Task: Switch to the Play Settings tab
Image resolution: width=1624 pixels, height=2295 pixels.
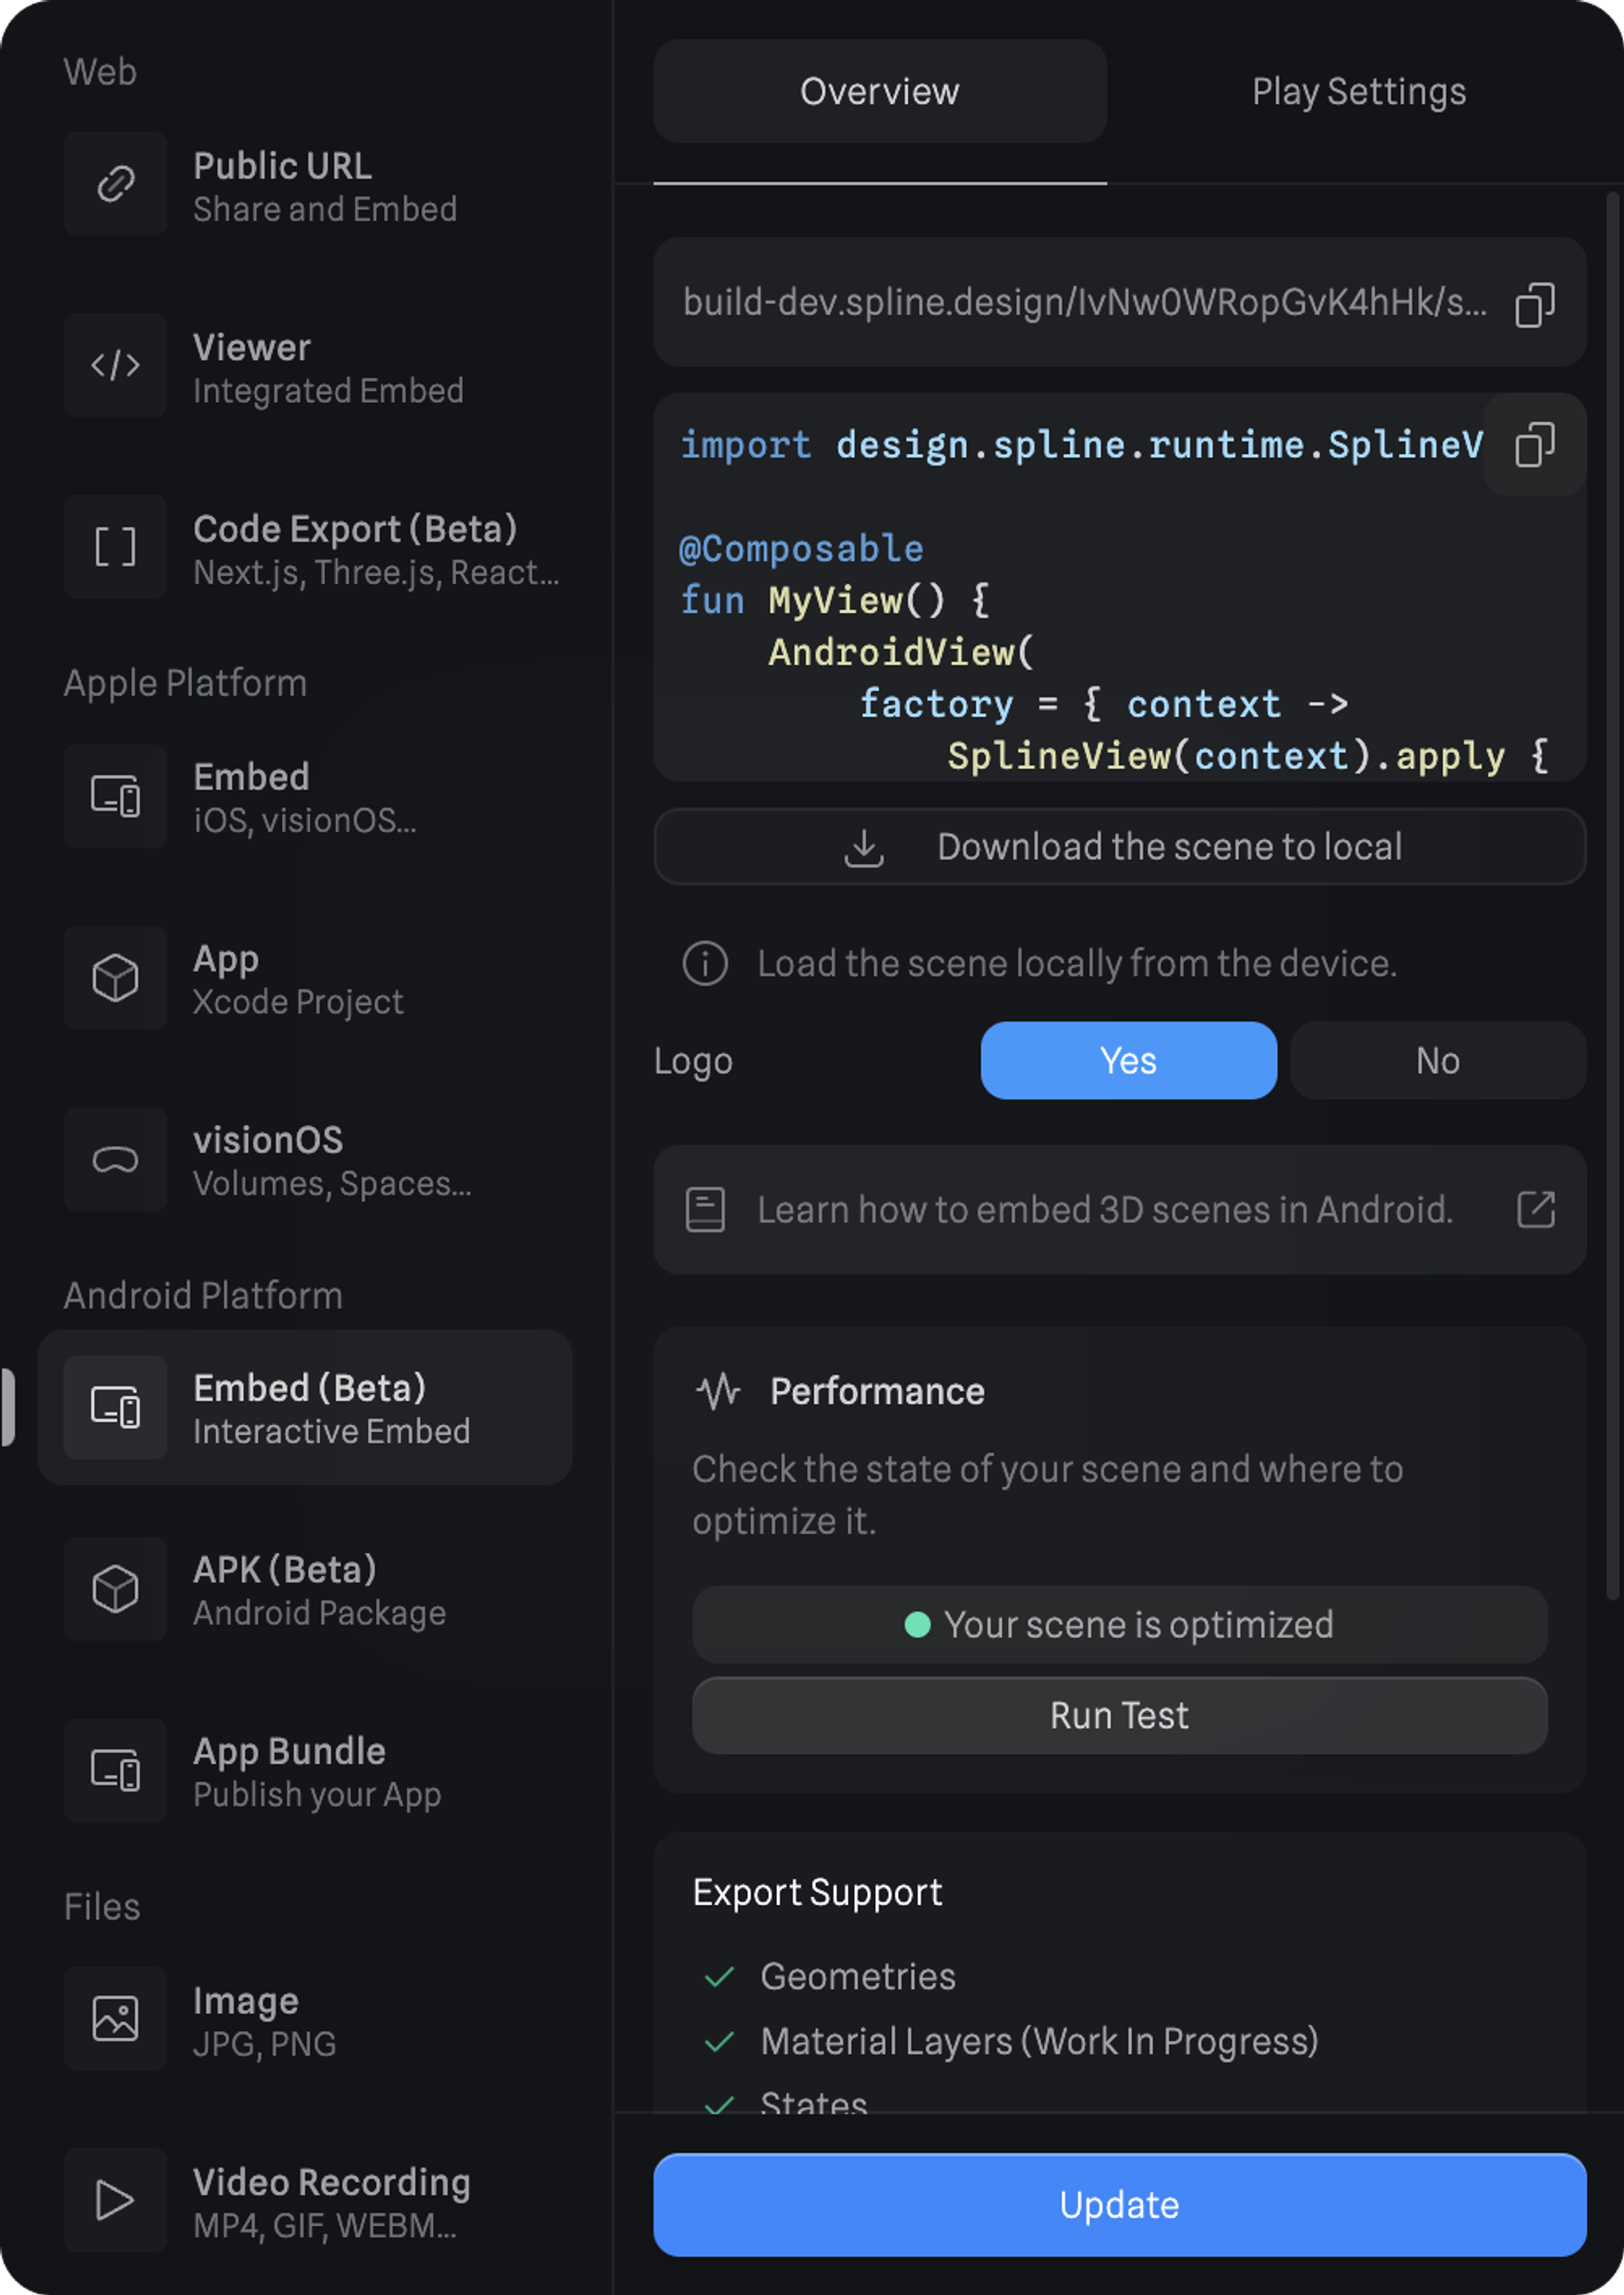Action: coord(1358,92)
